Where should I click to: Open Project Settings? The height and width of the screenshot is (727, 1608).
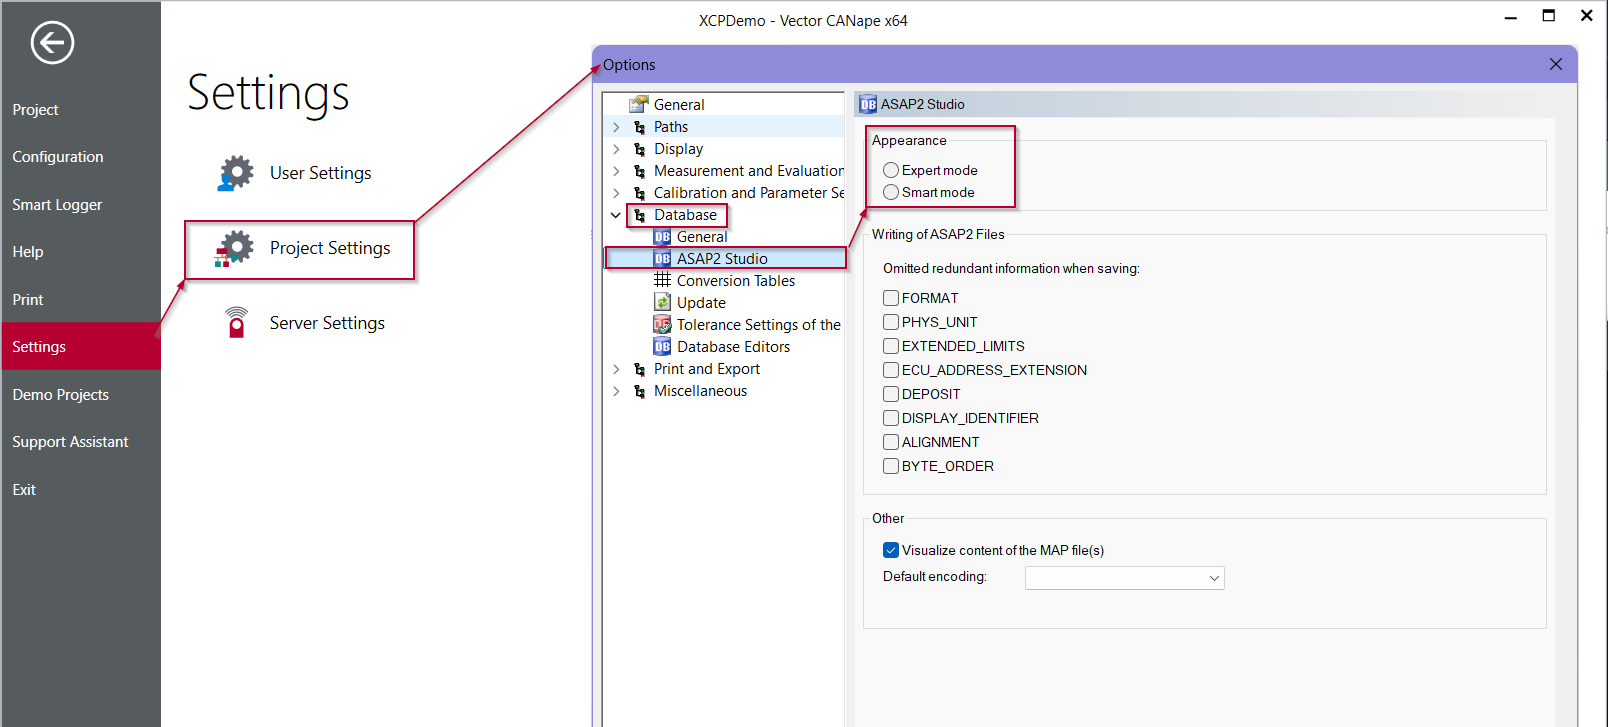click(330, 248)
